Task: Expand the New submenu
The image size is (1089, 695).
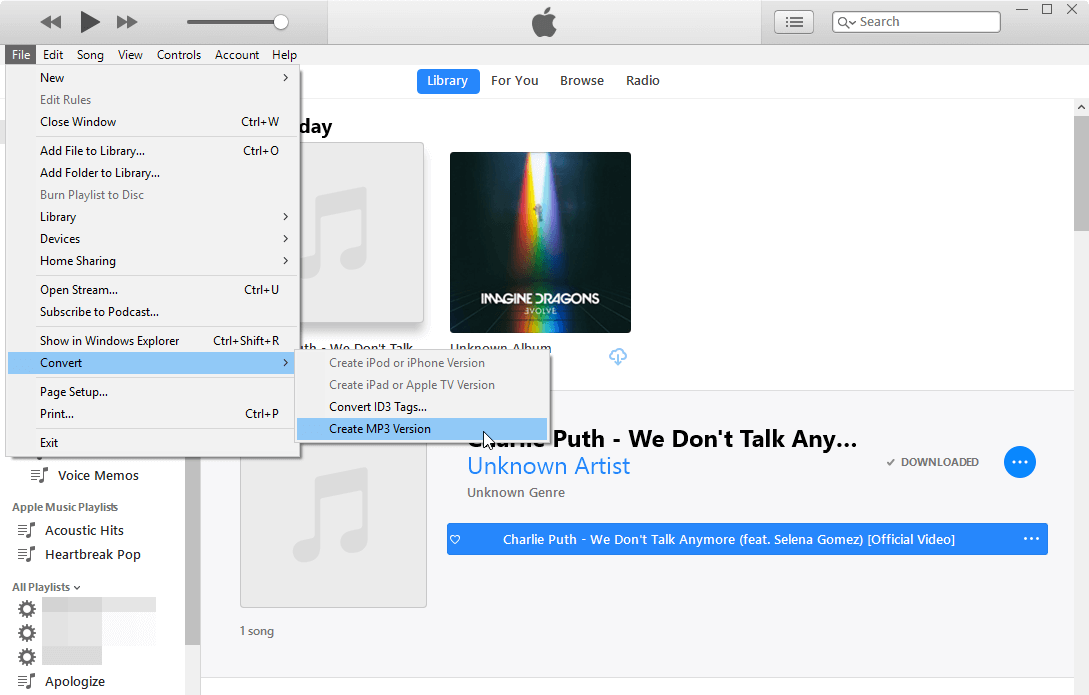Action: tap(153, 78)
